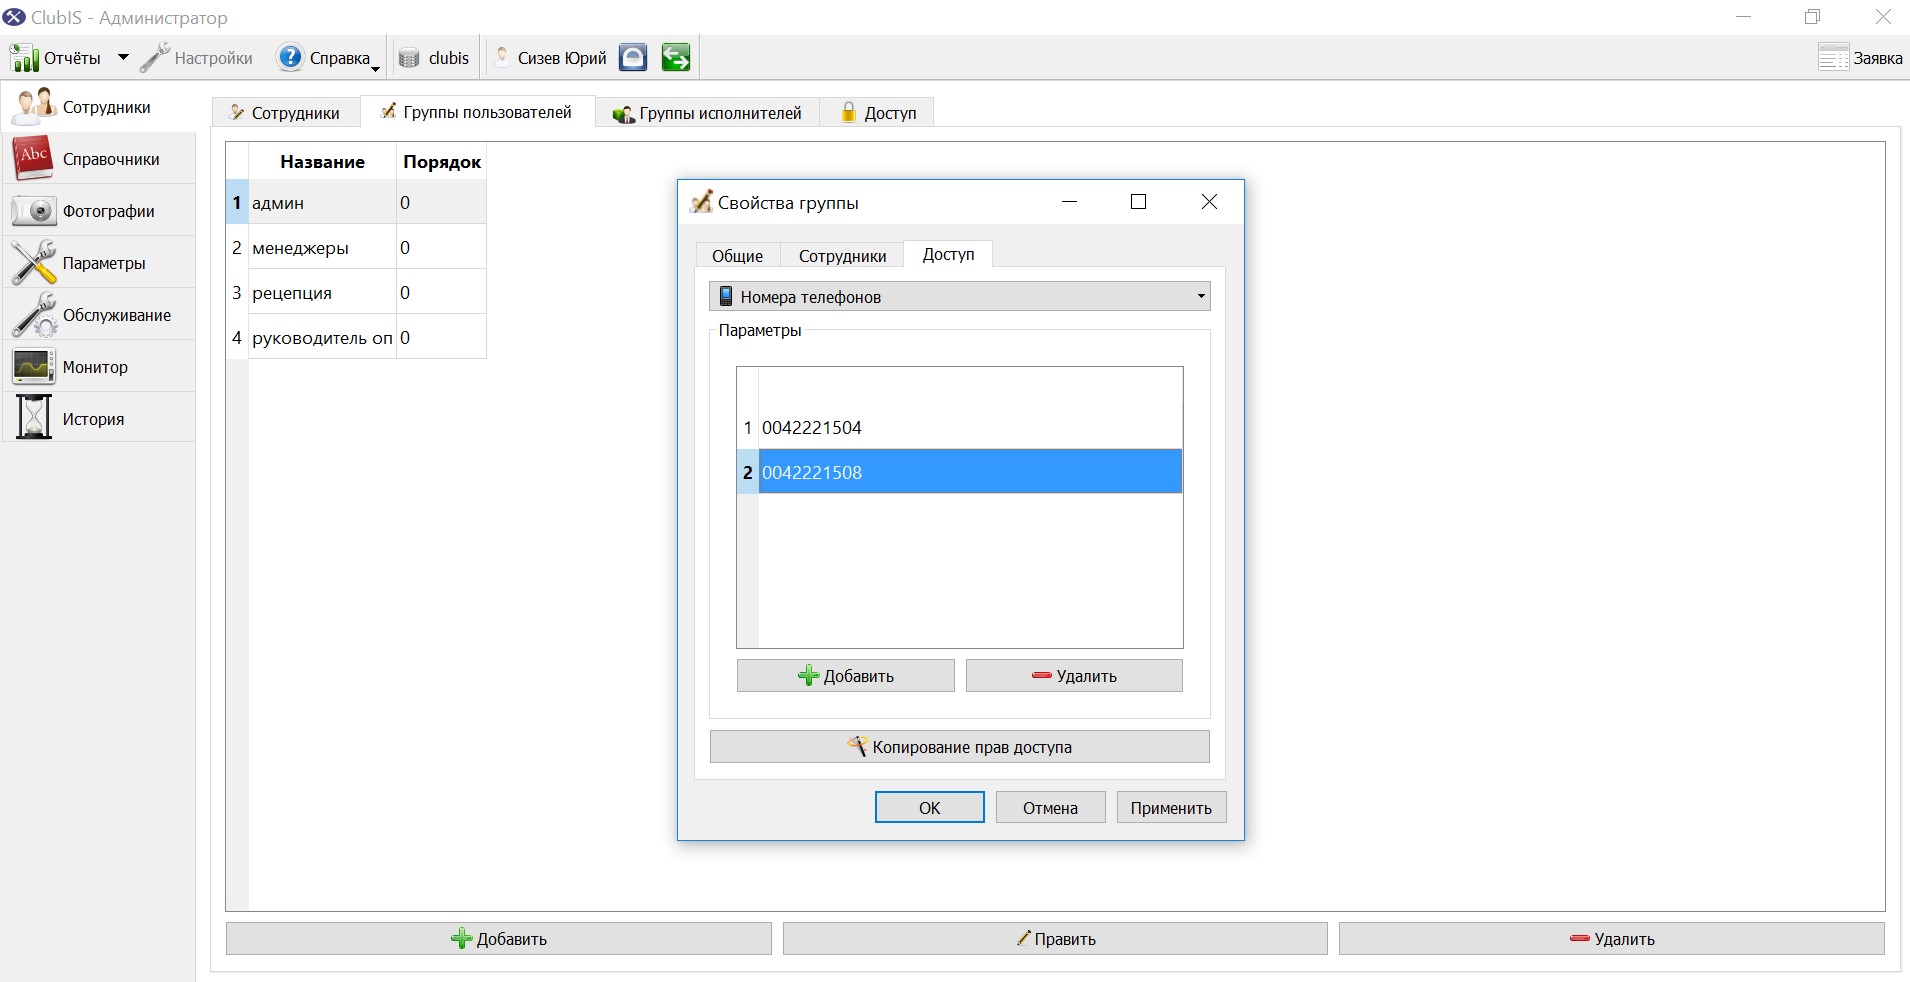1910x982 pixels.
Task: Open Справка help icon
Action: pos(290,58)
